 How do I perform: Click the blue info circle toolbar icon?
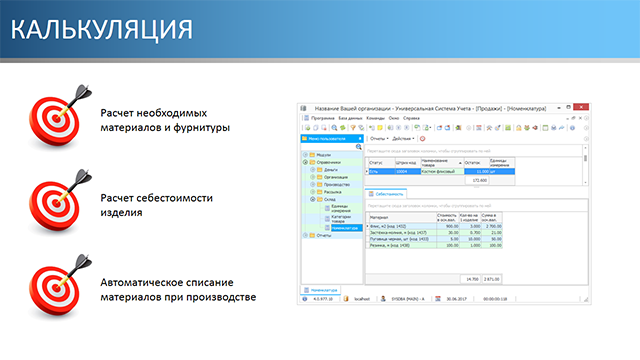(572, 128)
